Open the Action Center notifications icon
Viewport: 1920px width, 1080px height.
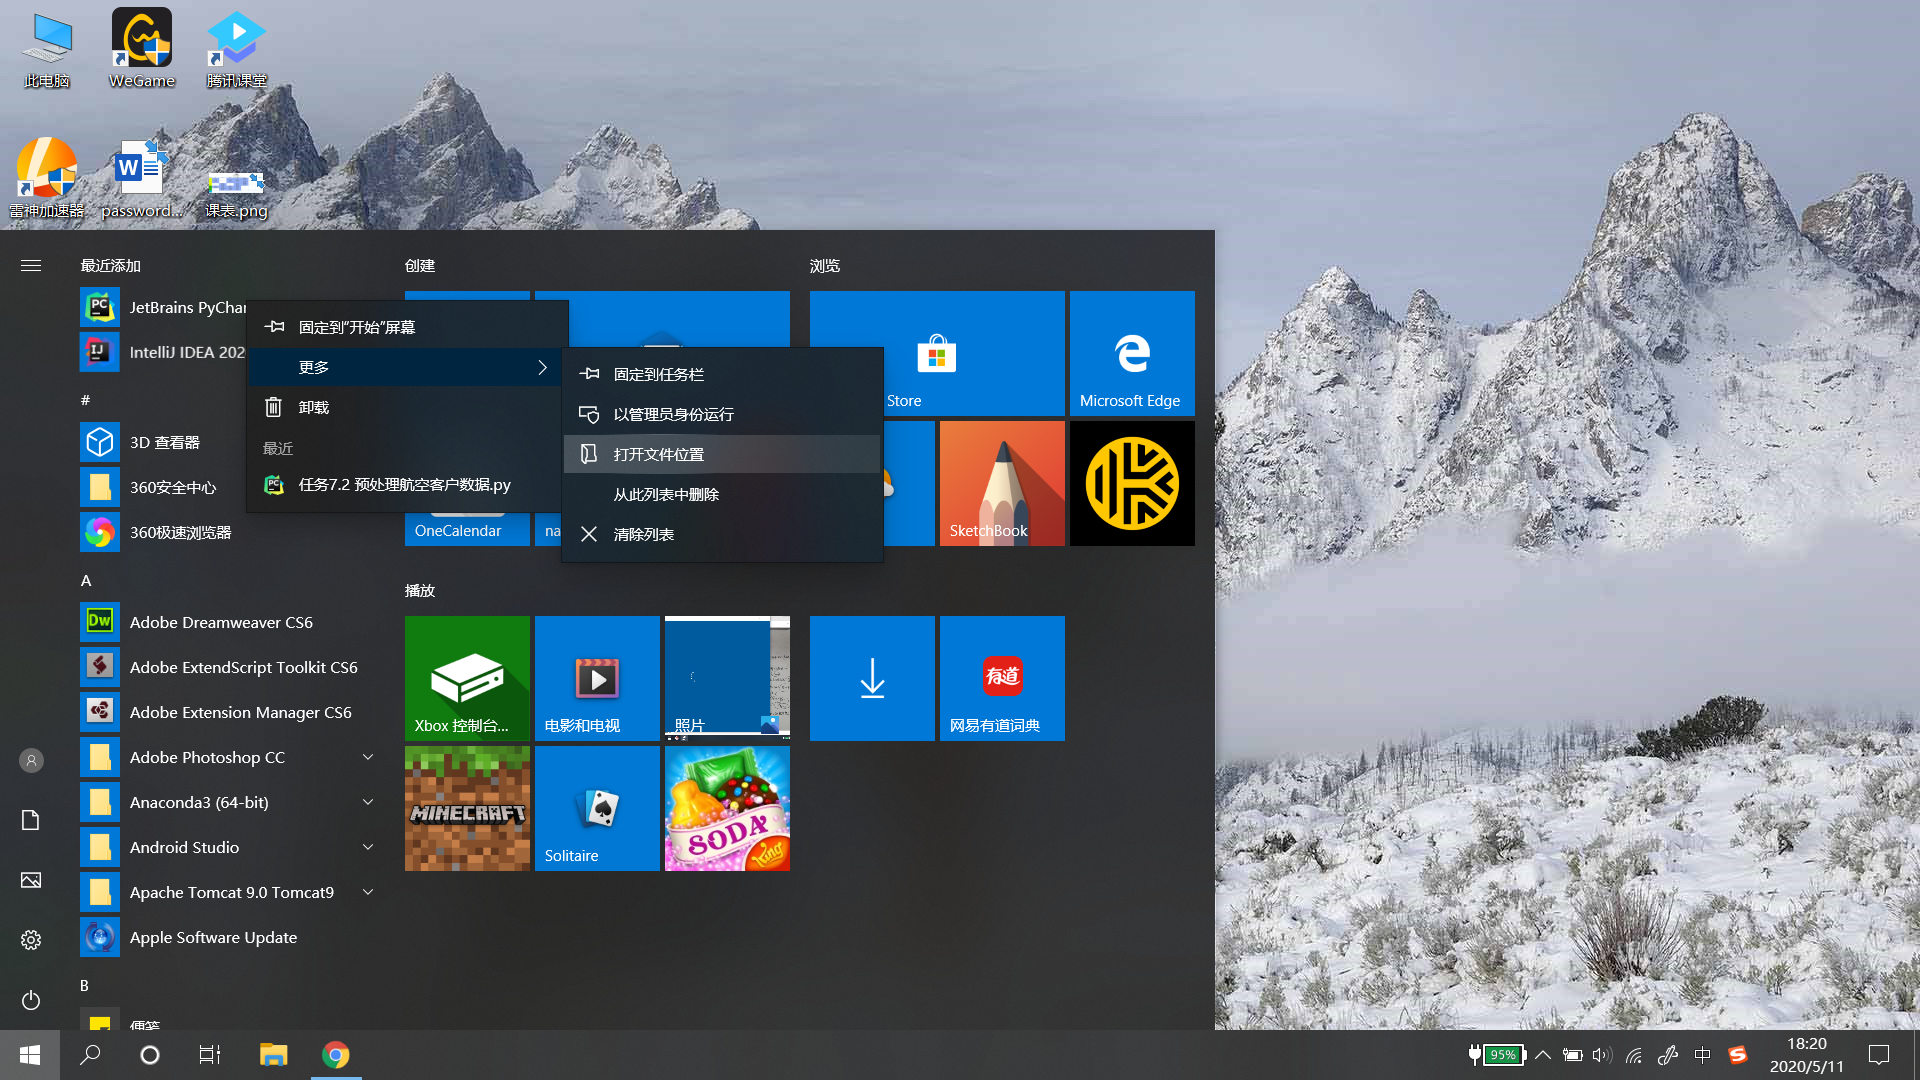[1879, 1055]
